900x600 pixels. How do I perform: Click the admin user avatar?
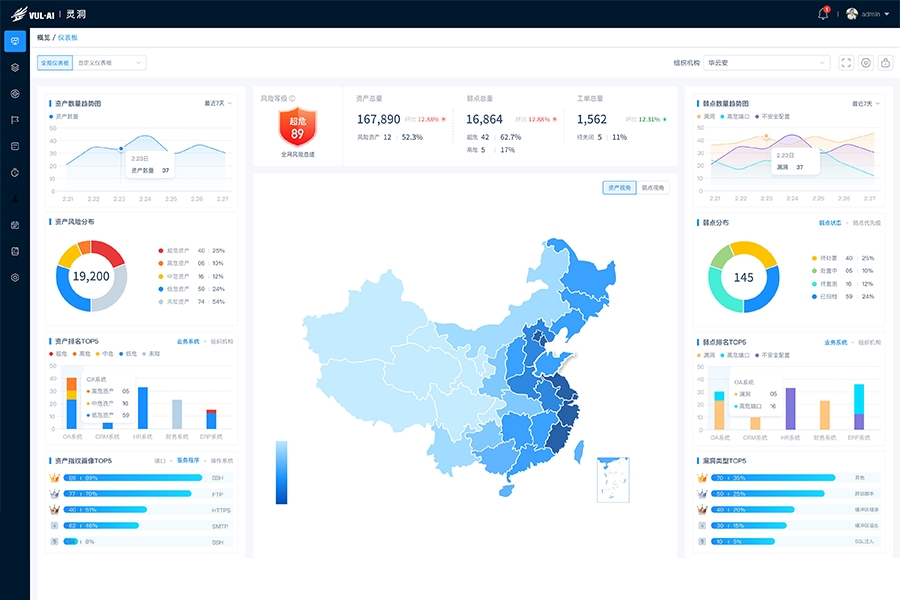pos(852,14)
